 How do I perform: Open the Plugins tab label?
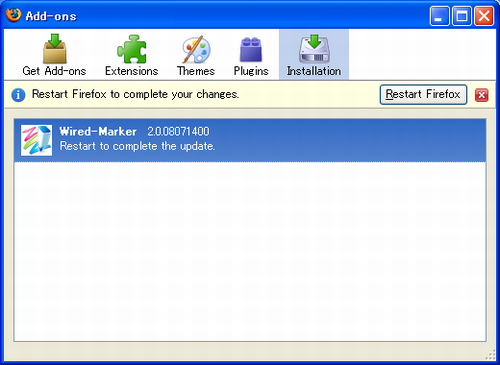251,71
